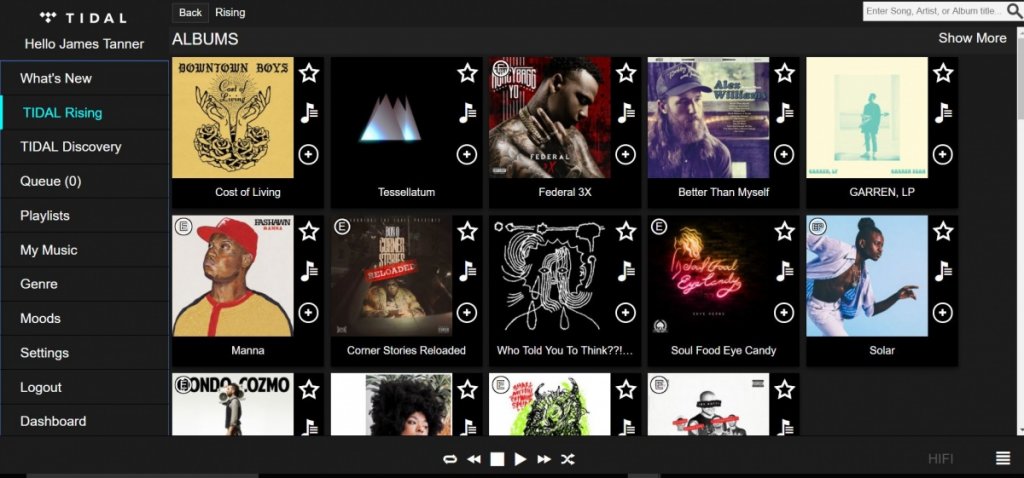Toggle shuffle mode
Viewport: 1024px width, 478px height.
click(x=568, y=459)
